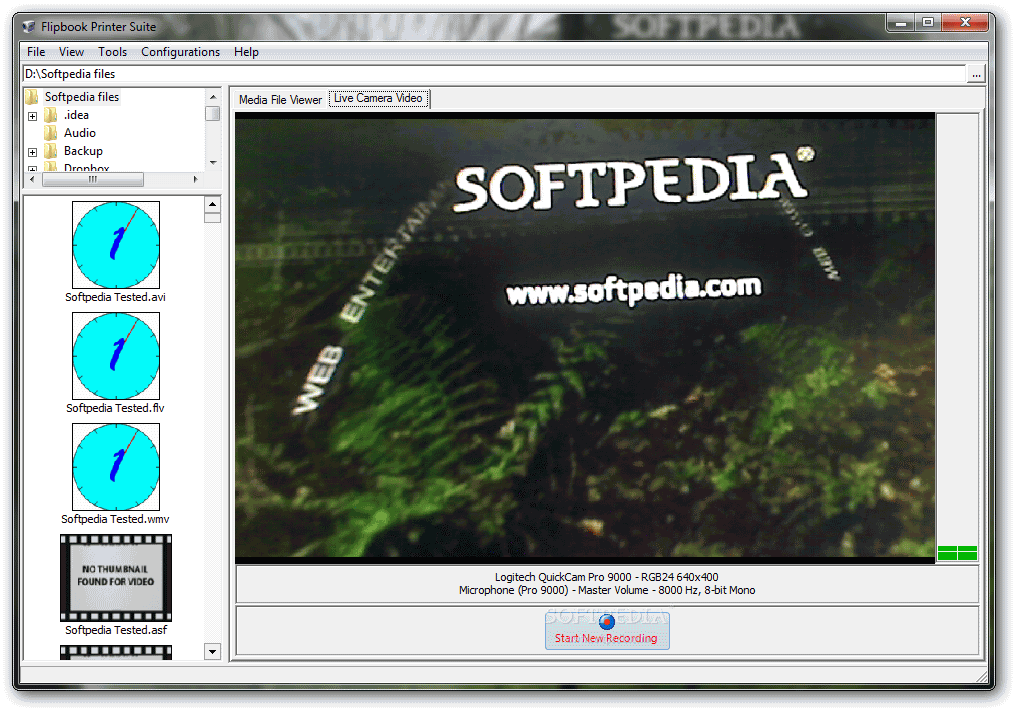
Task: Click the Logitech QuickCam Pro 9000 info text
Action: click(606, 577)
